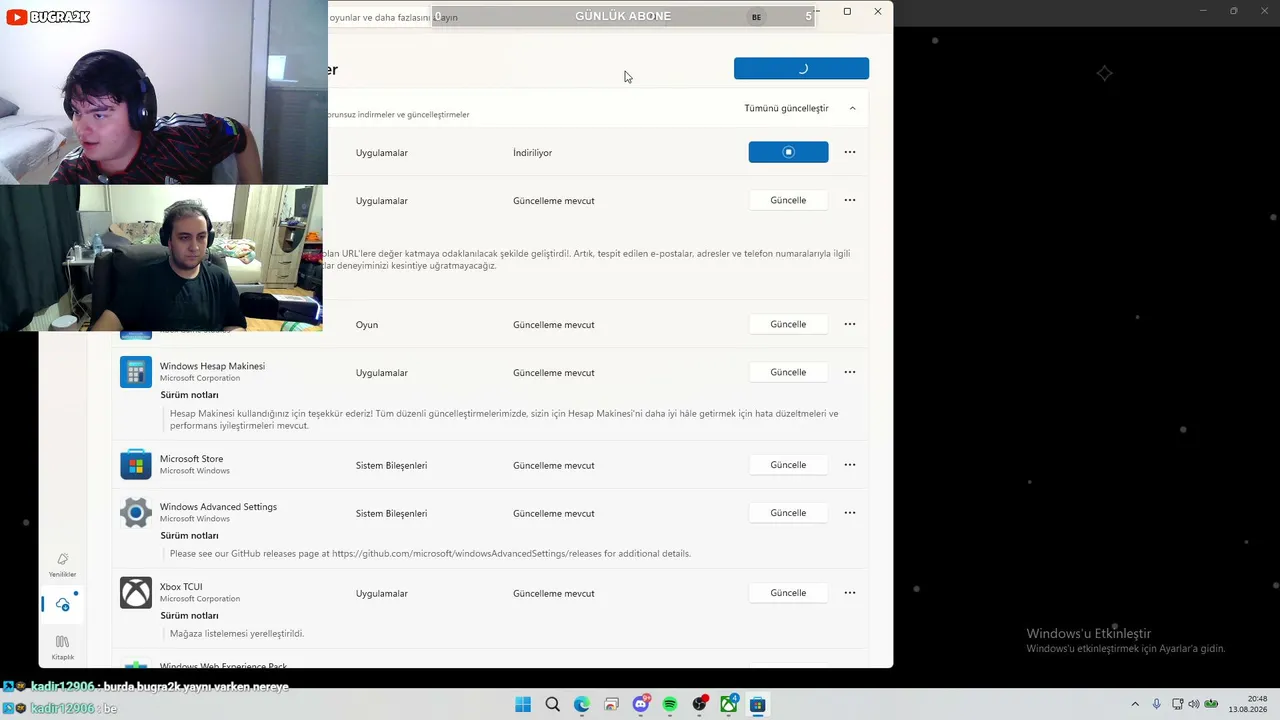
Task: Click the YouTube BUGRA2K channel logo
Action: click(x=48, y=17)
